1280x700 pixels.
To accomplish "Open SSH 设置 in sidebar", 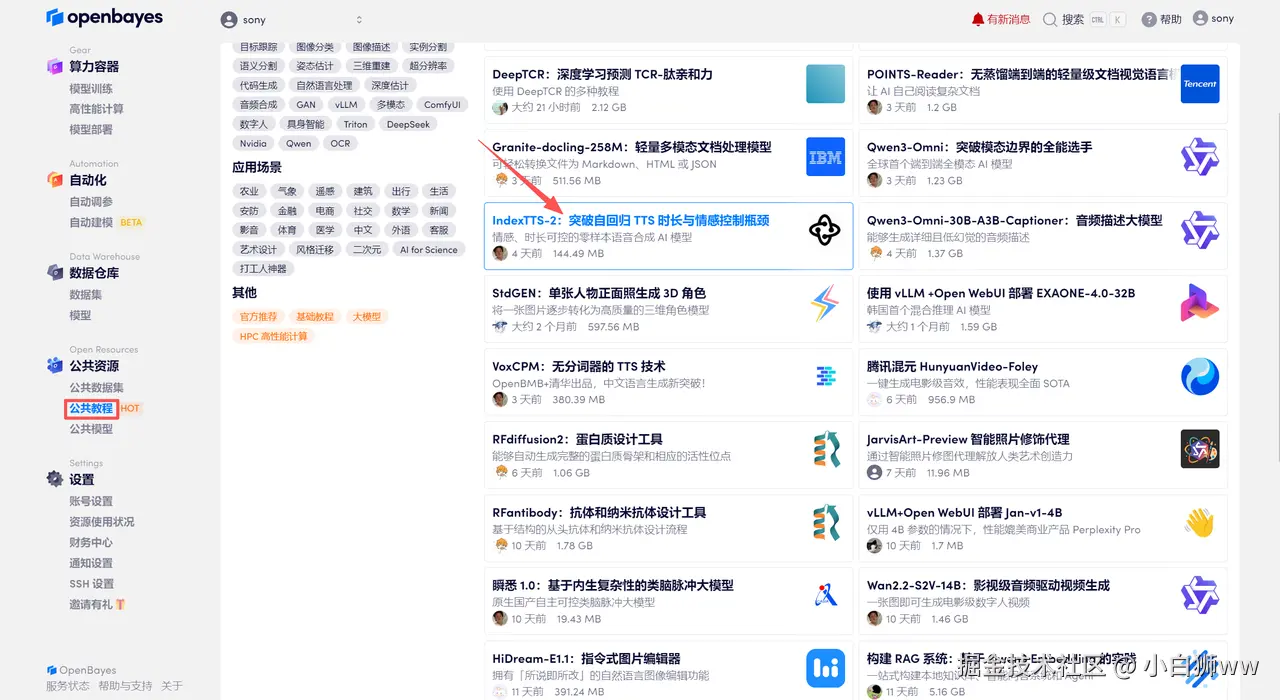I will point(91,584).
